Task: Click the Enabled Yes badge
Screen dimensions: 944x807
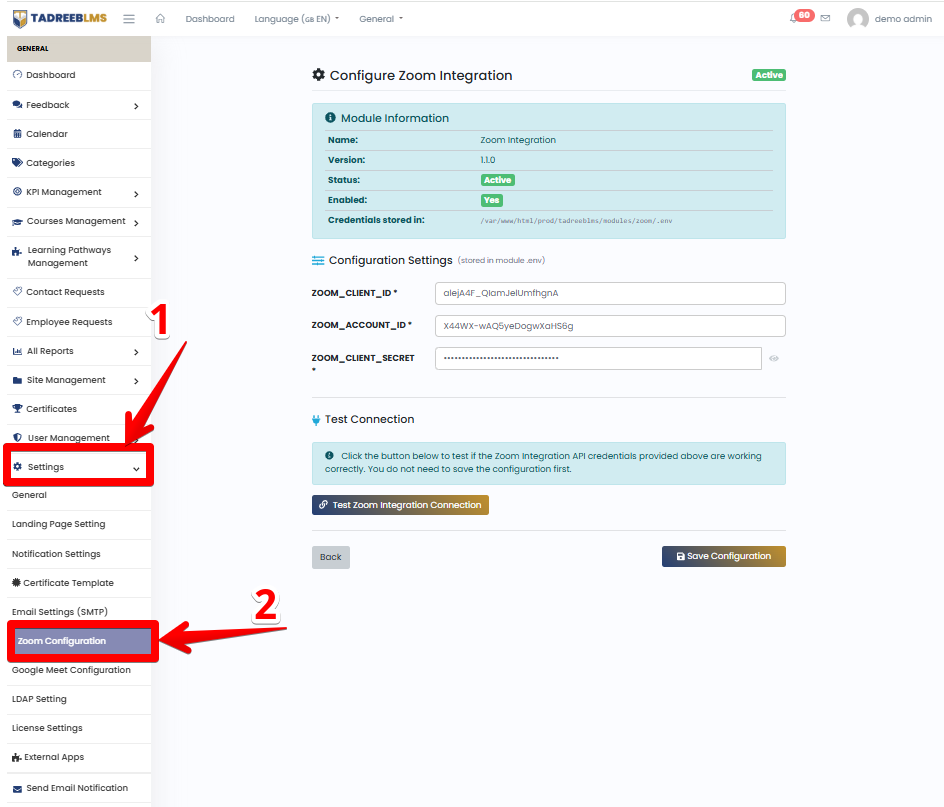Action: coord(491,200)
